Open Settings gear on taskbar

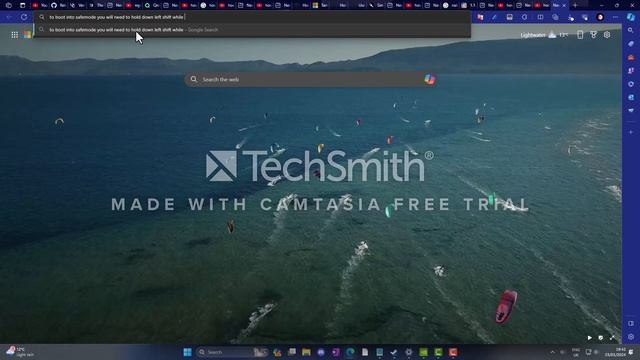click(409, 352)
